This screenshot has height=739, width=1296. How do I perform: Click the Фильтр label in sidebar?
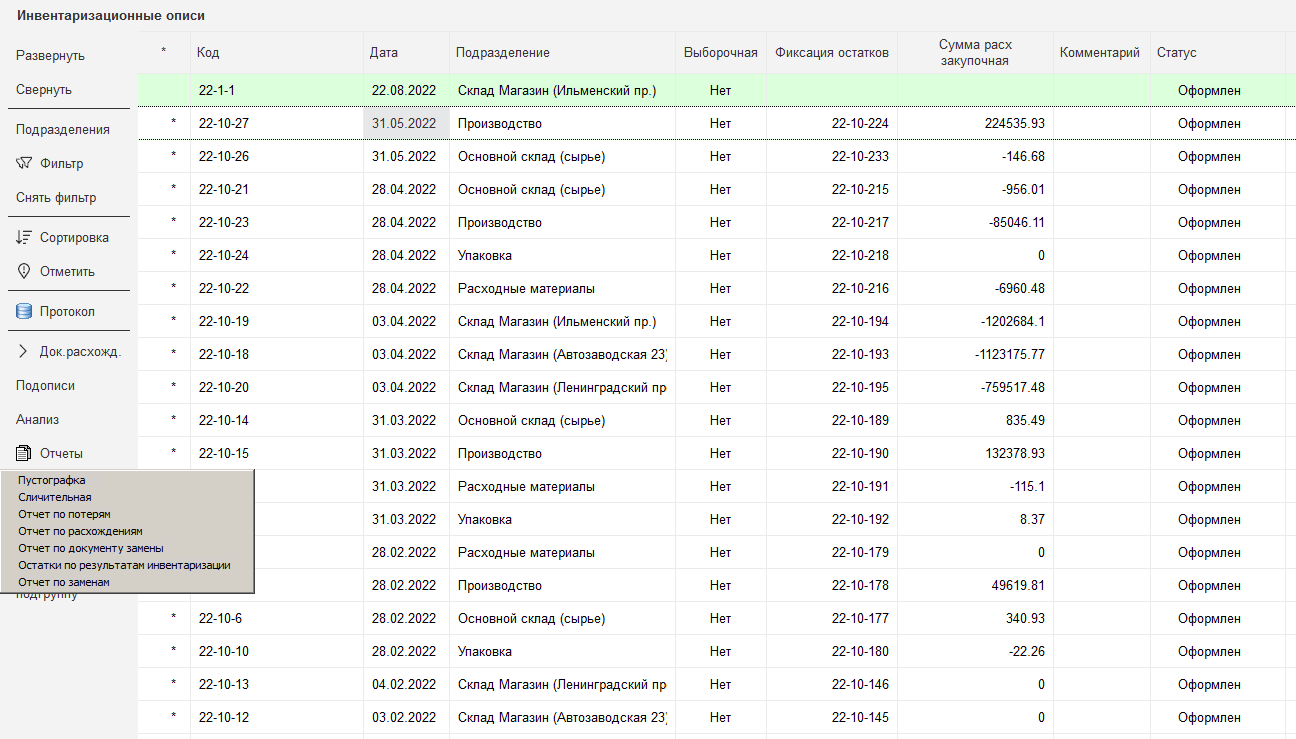coord(62,164)
